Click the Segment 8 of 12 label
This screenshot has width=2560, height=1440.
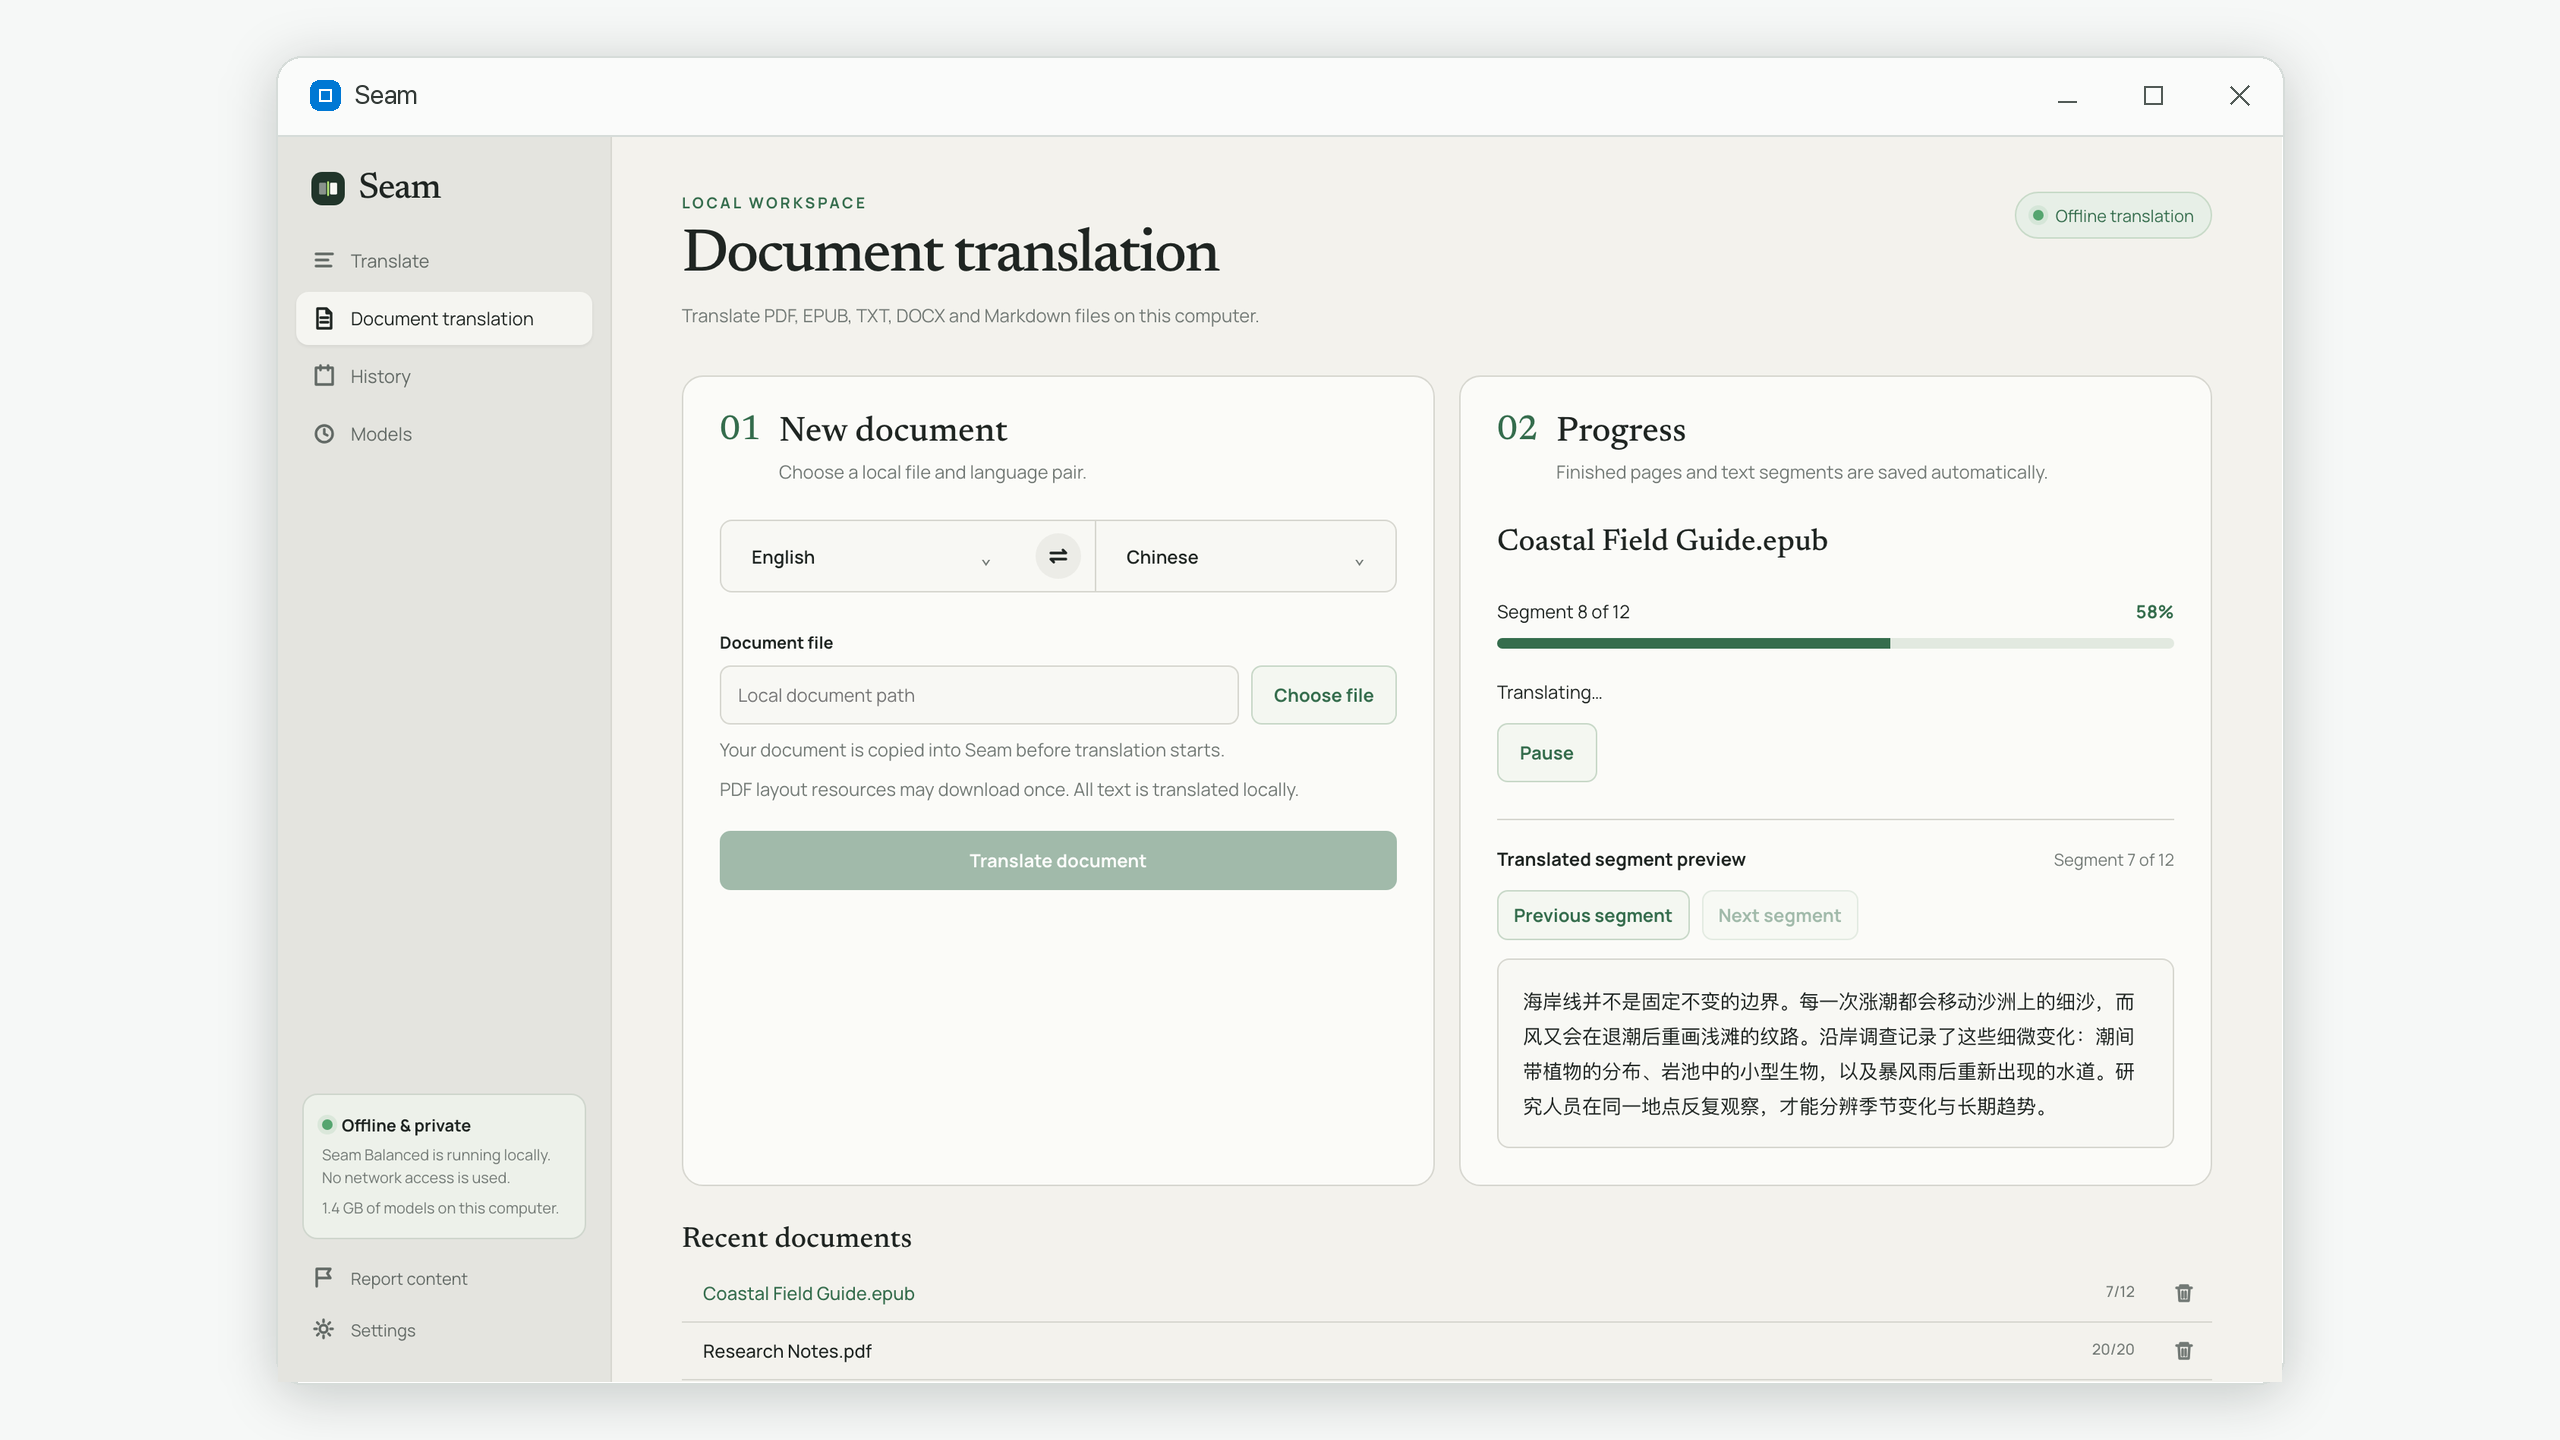(1563, 611)
